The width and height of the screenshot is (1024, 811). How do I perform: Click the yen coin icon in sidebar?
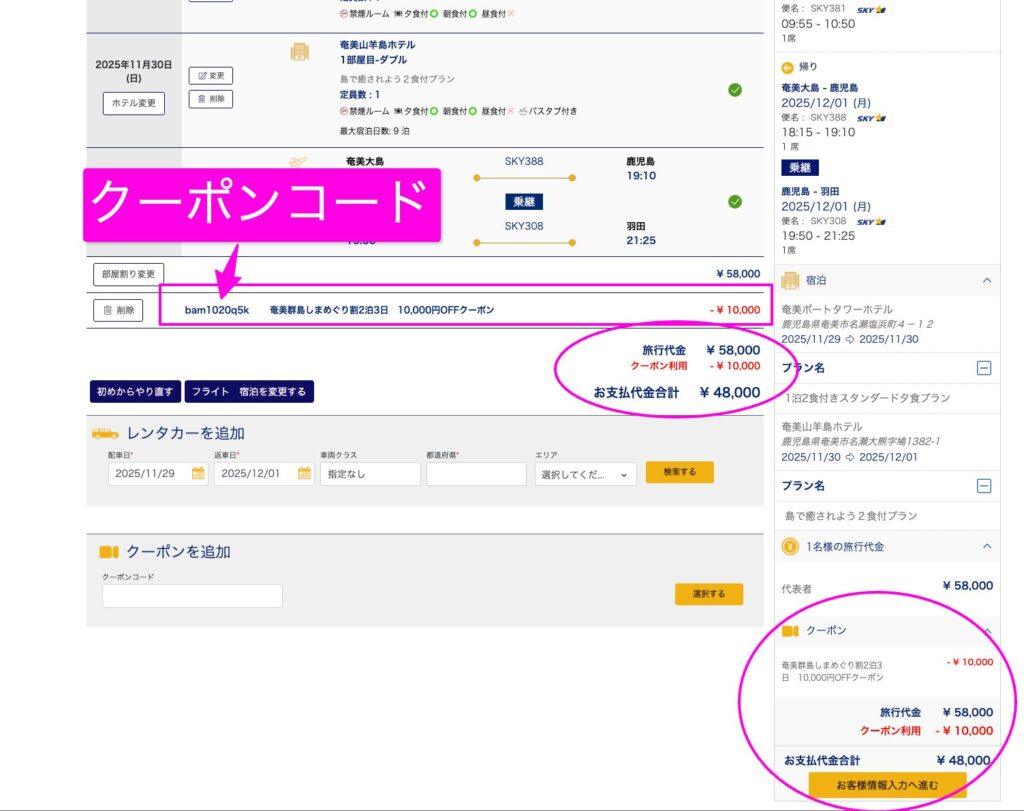click(x=790, y=547)
